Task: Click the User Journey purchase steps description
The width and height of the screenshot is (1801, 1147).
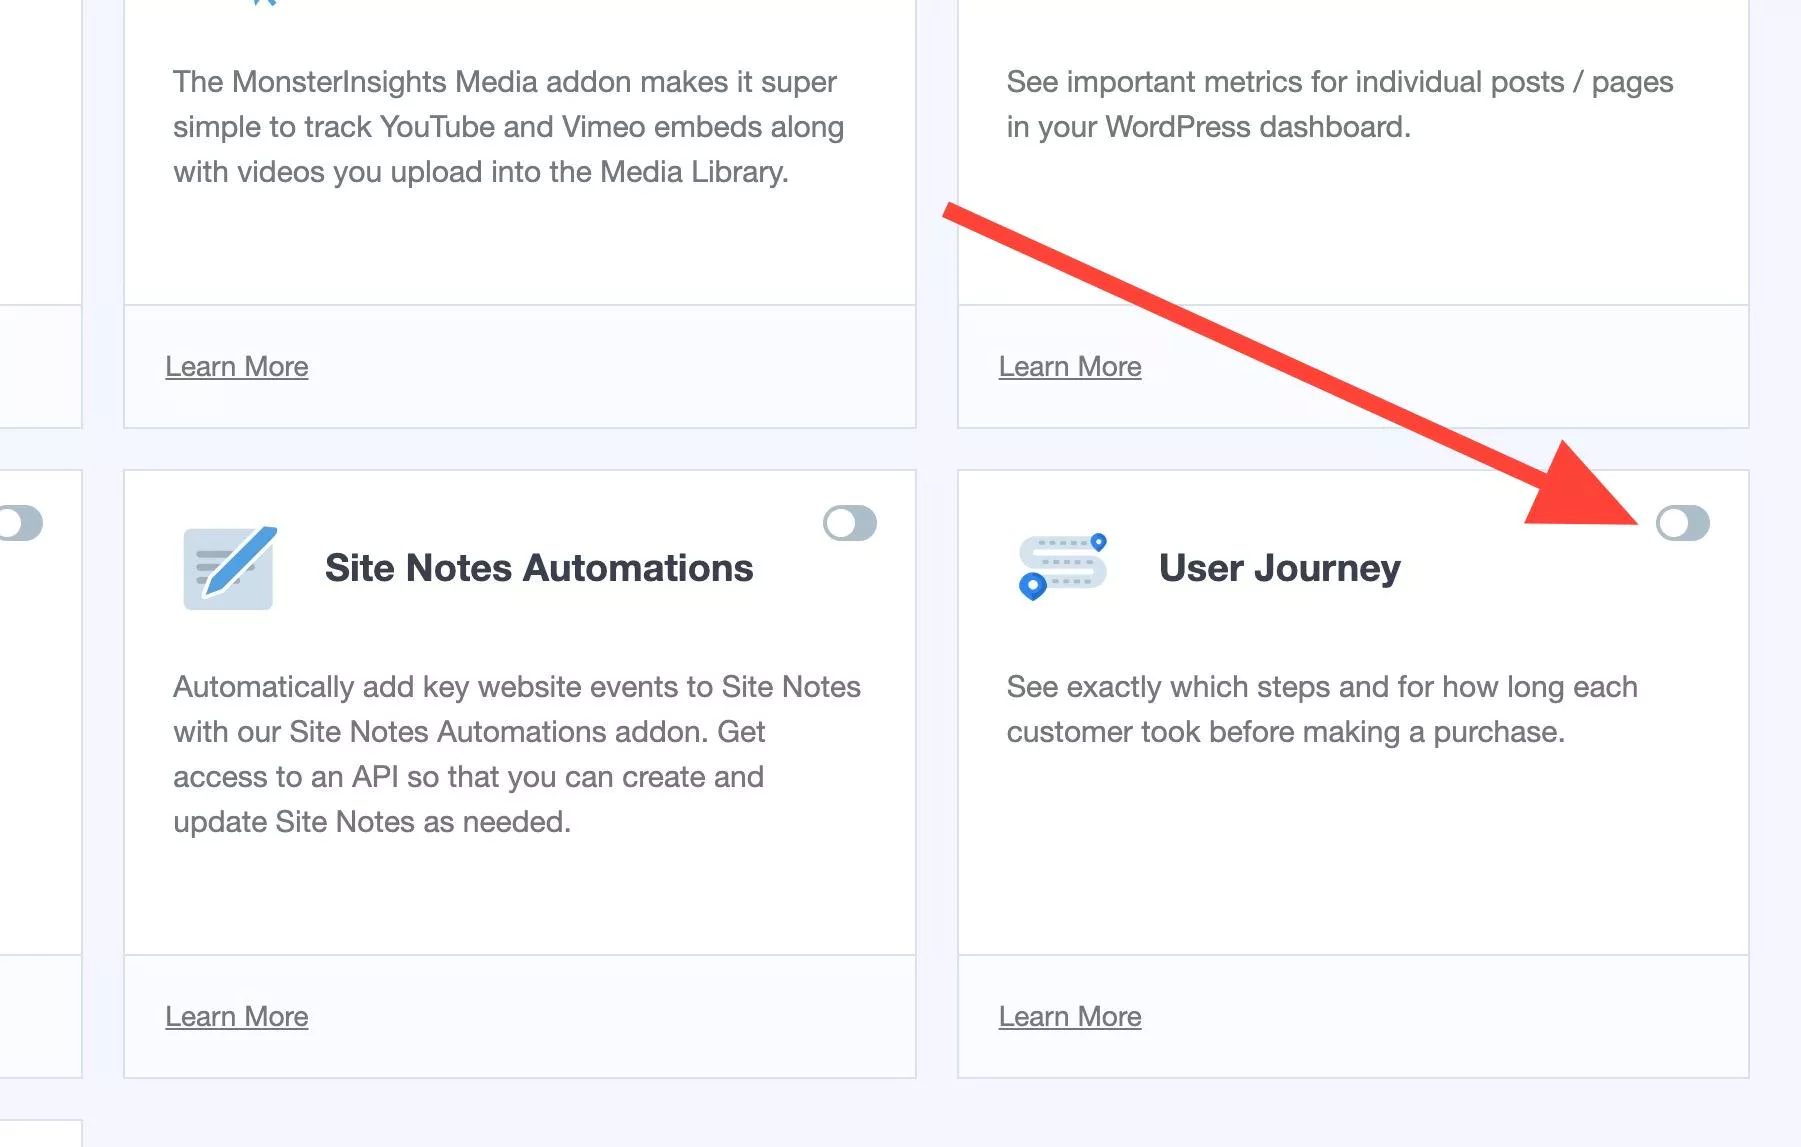Action: pos(1321,709)
